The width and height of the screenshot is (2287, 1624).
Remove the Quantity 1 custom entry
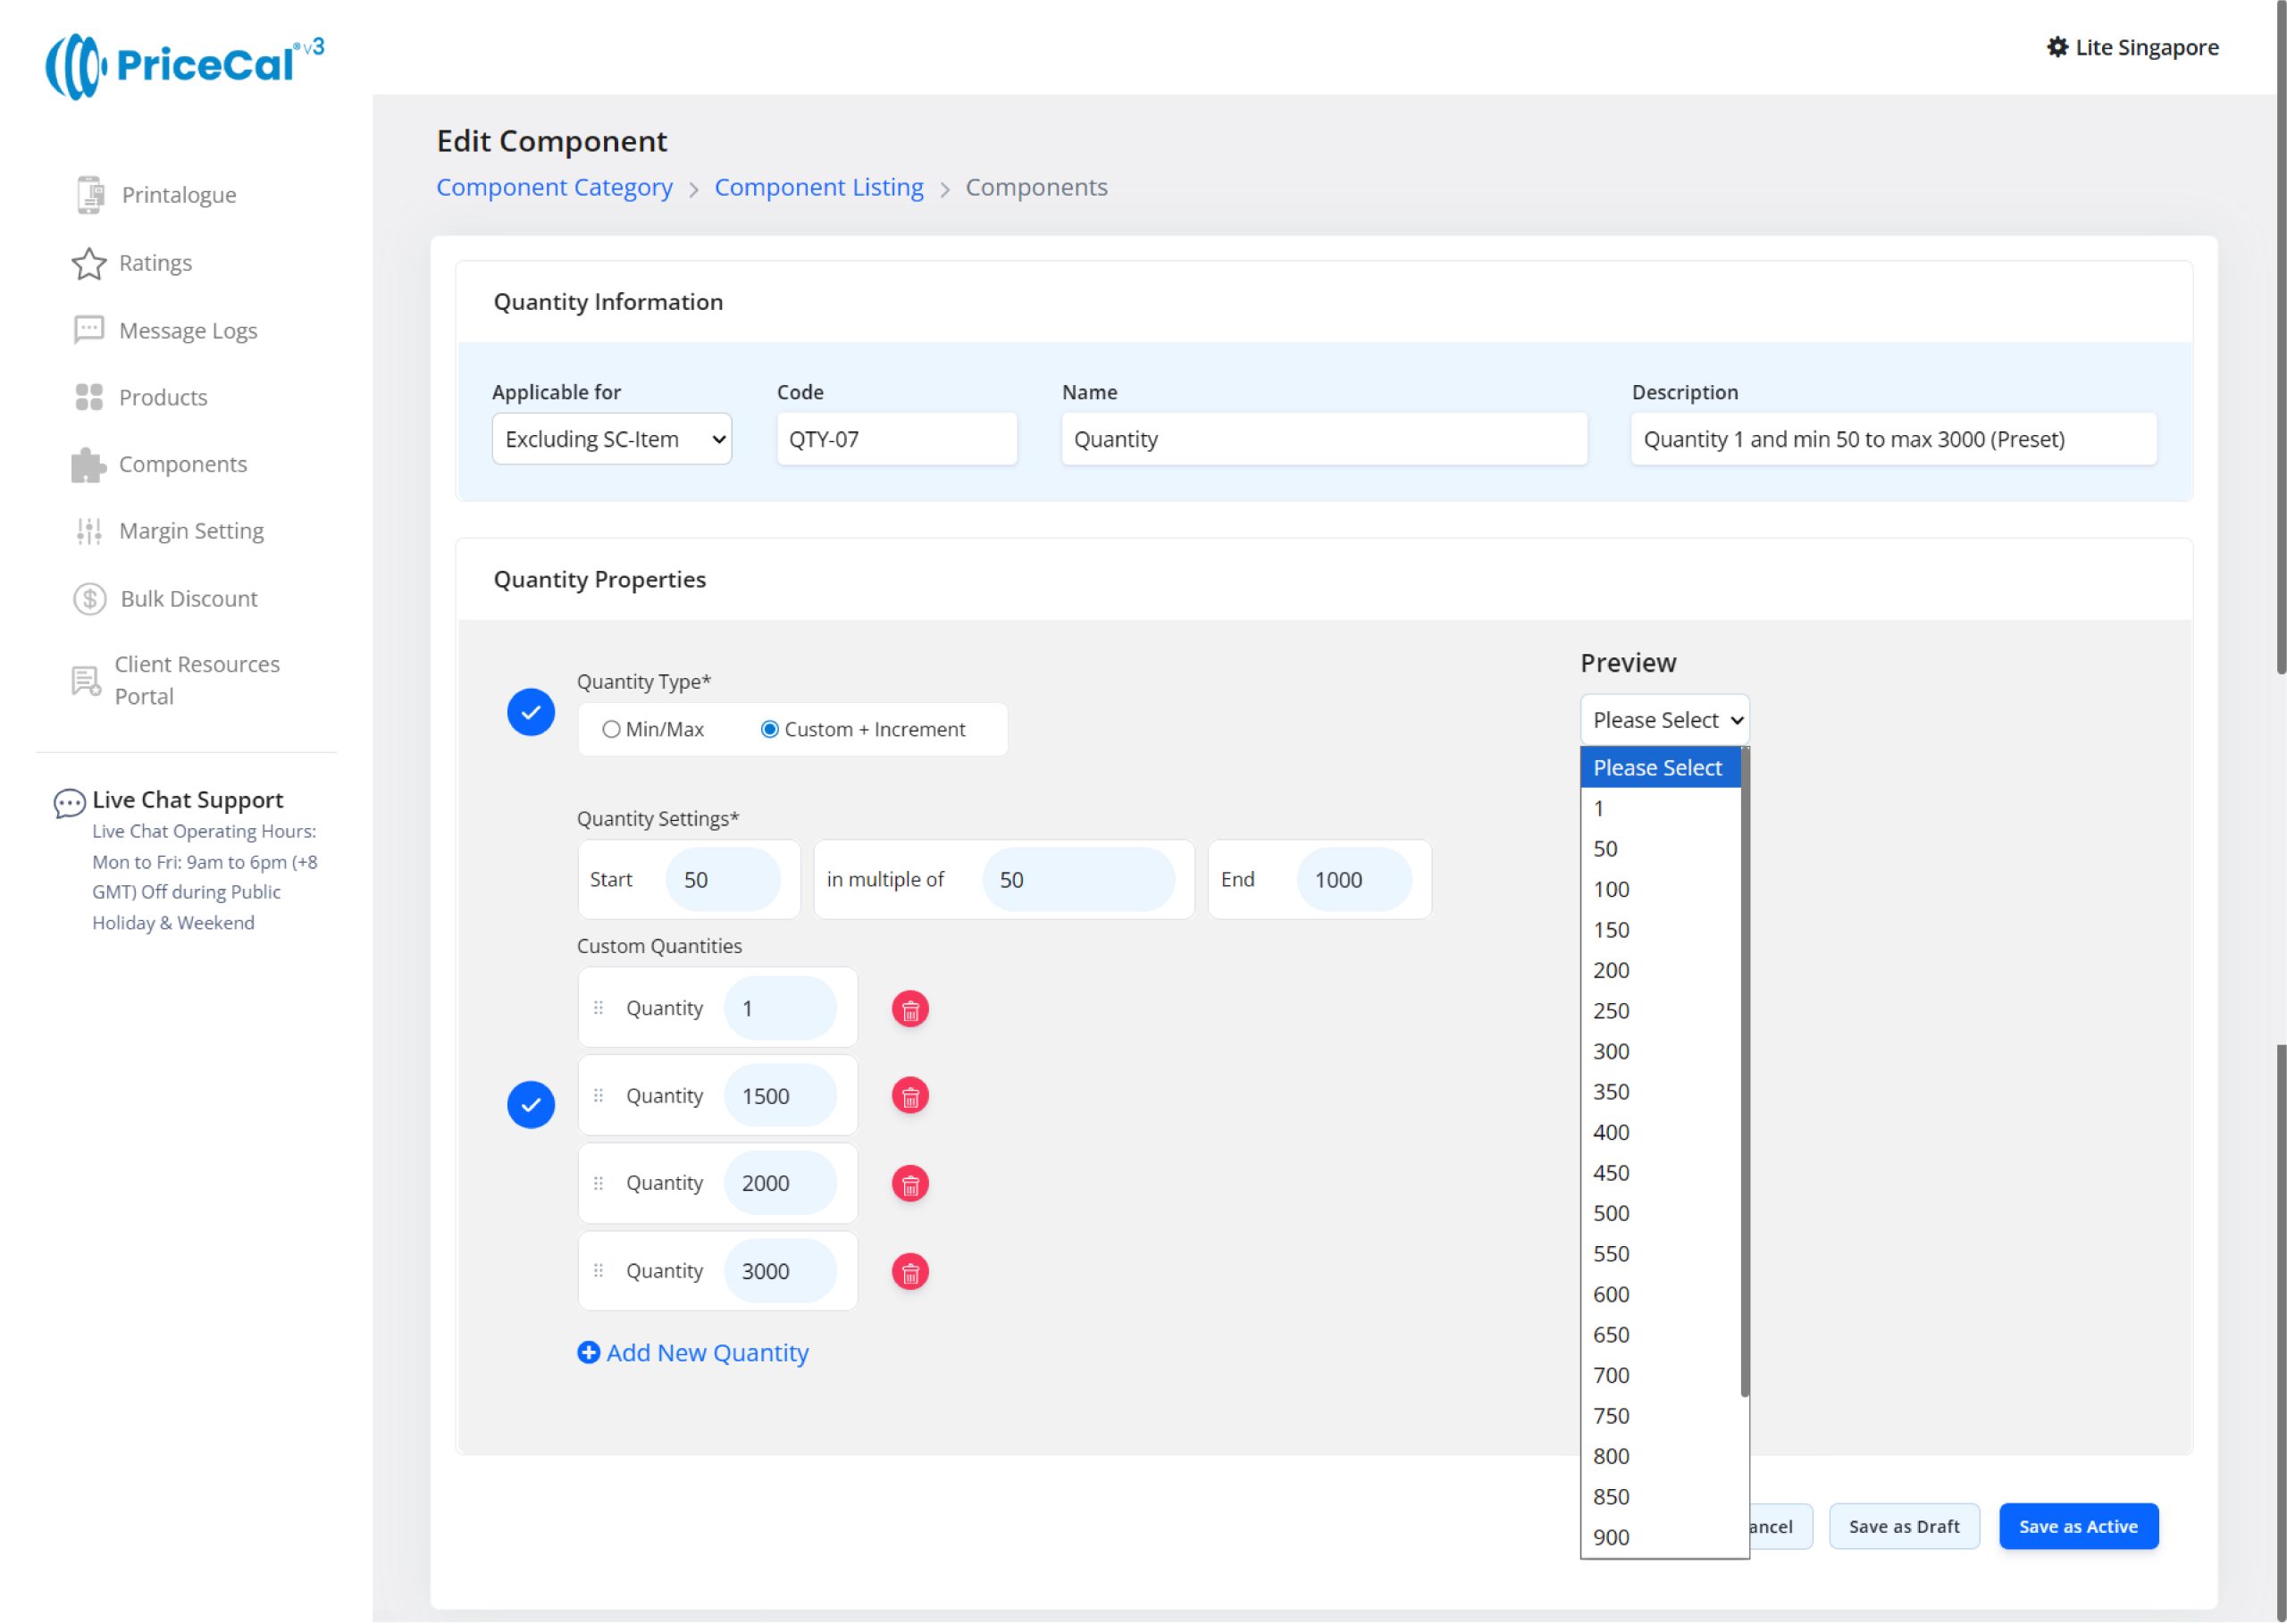coord(909,1009)
